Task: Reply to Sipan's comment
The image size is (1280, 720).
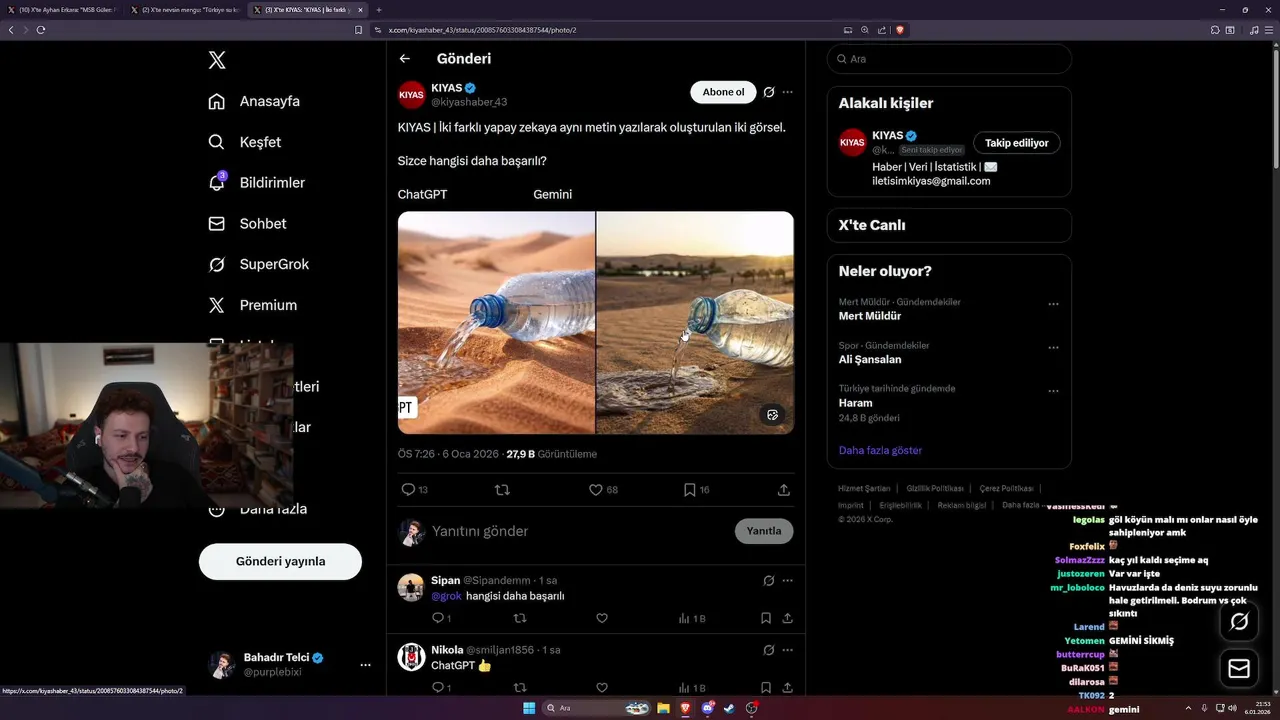Action: (x=440, y=618)
